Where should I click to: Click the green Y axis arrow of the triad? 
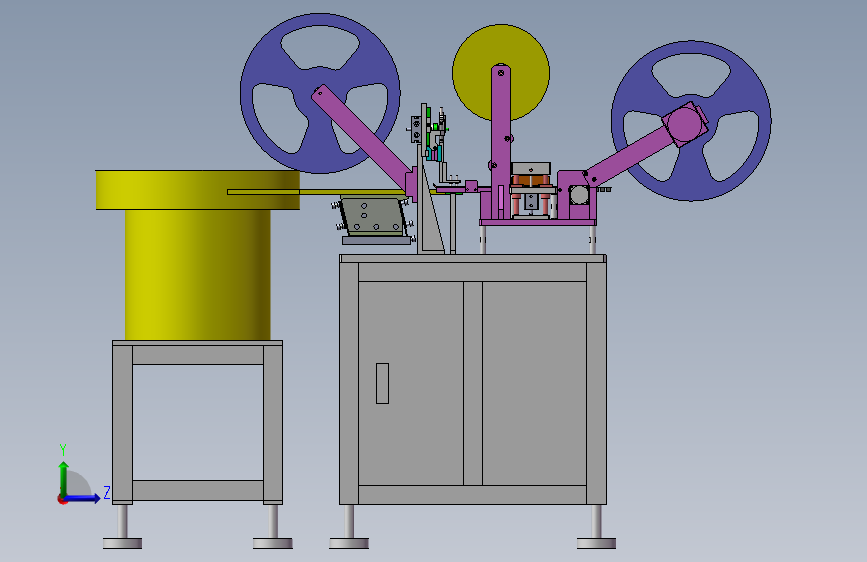tap(64, 478)
